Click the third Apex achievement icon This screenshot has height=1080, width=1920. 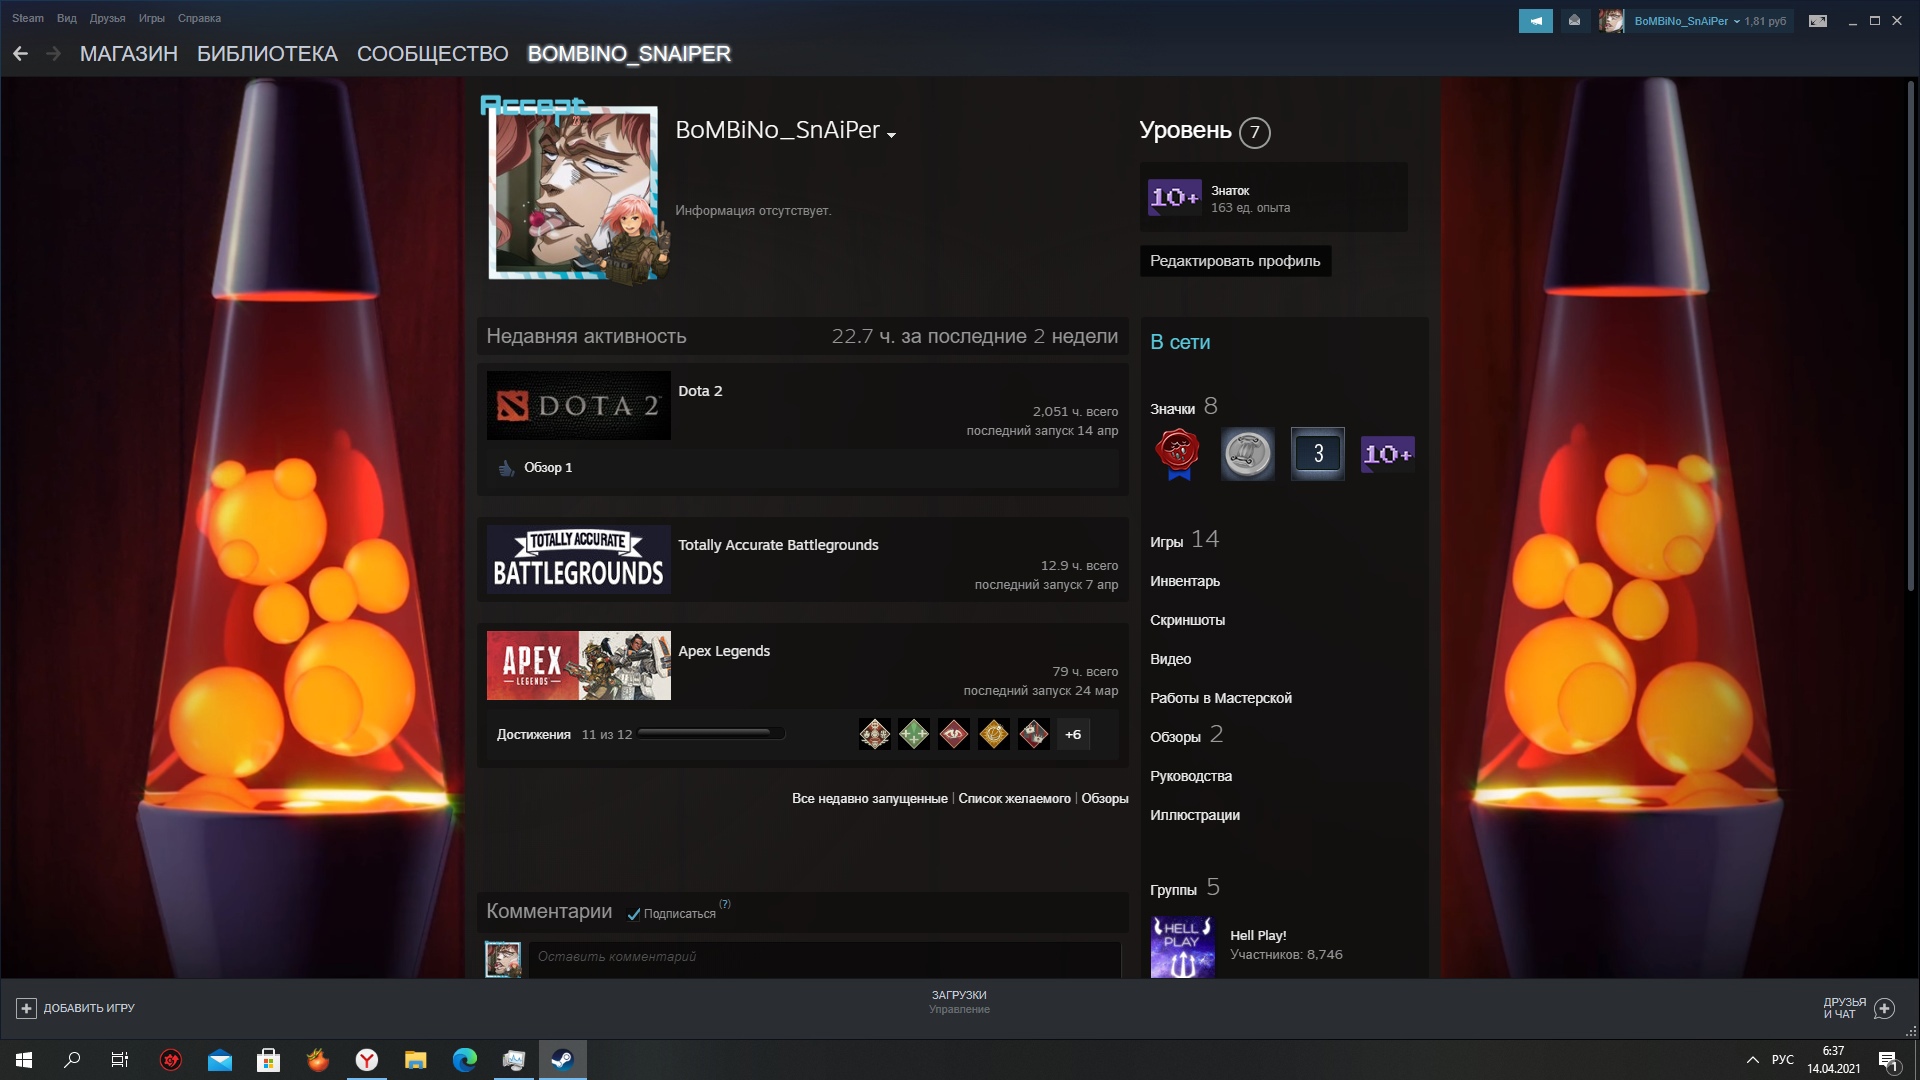(x=954, y=735)
